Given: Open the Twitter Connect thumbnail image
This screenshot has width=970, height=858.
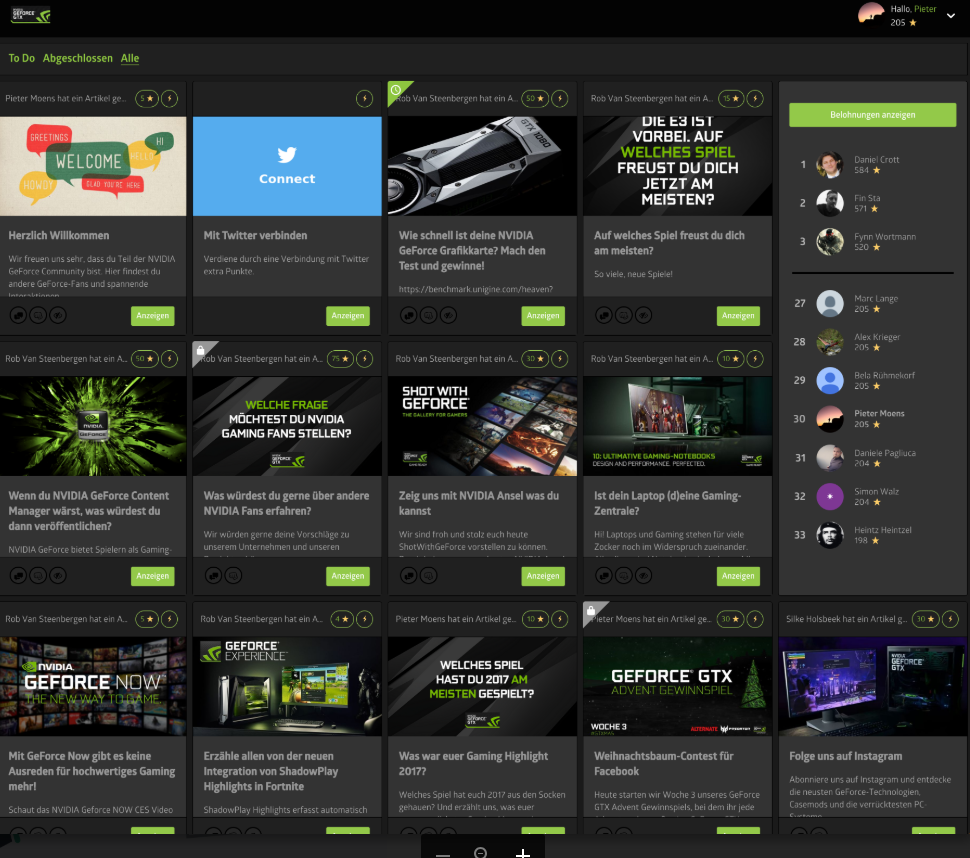Looking at the screenshot, I should [287, 166].
